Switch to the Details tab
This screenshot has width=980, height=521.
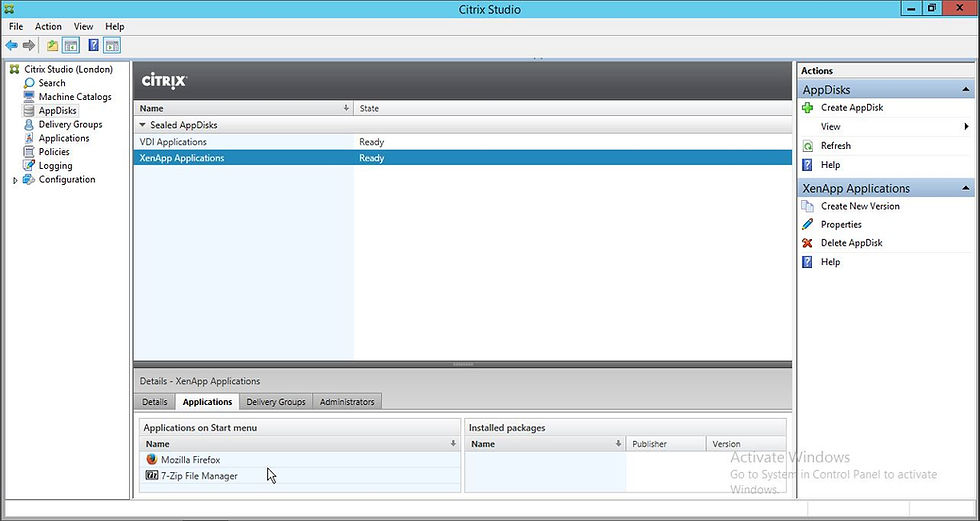coord(154,402)
